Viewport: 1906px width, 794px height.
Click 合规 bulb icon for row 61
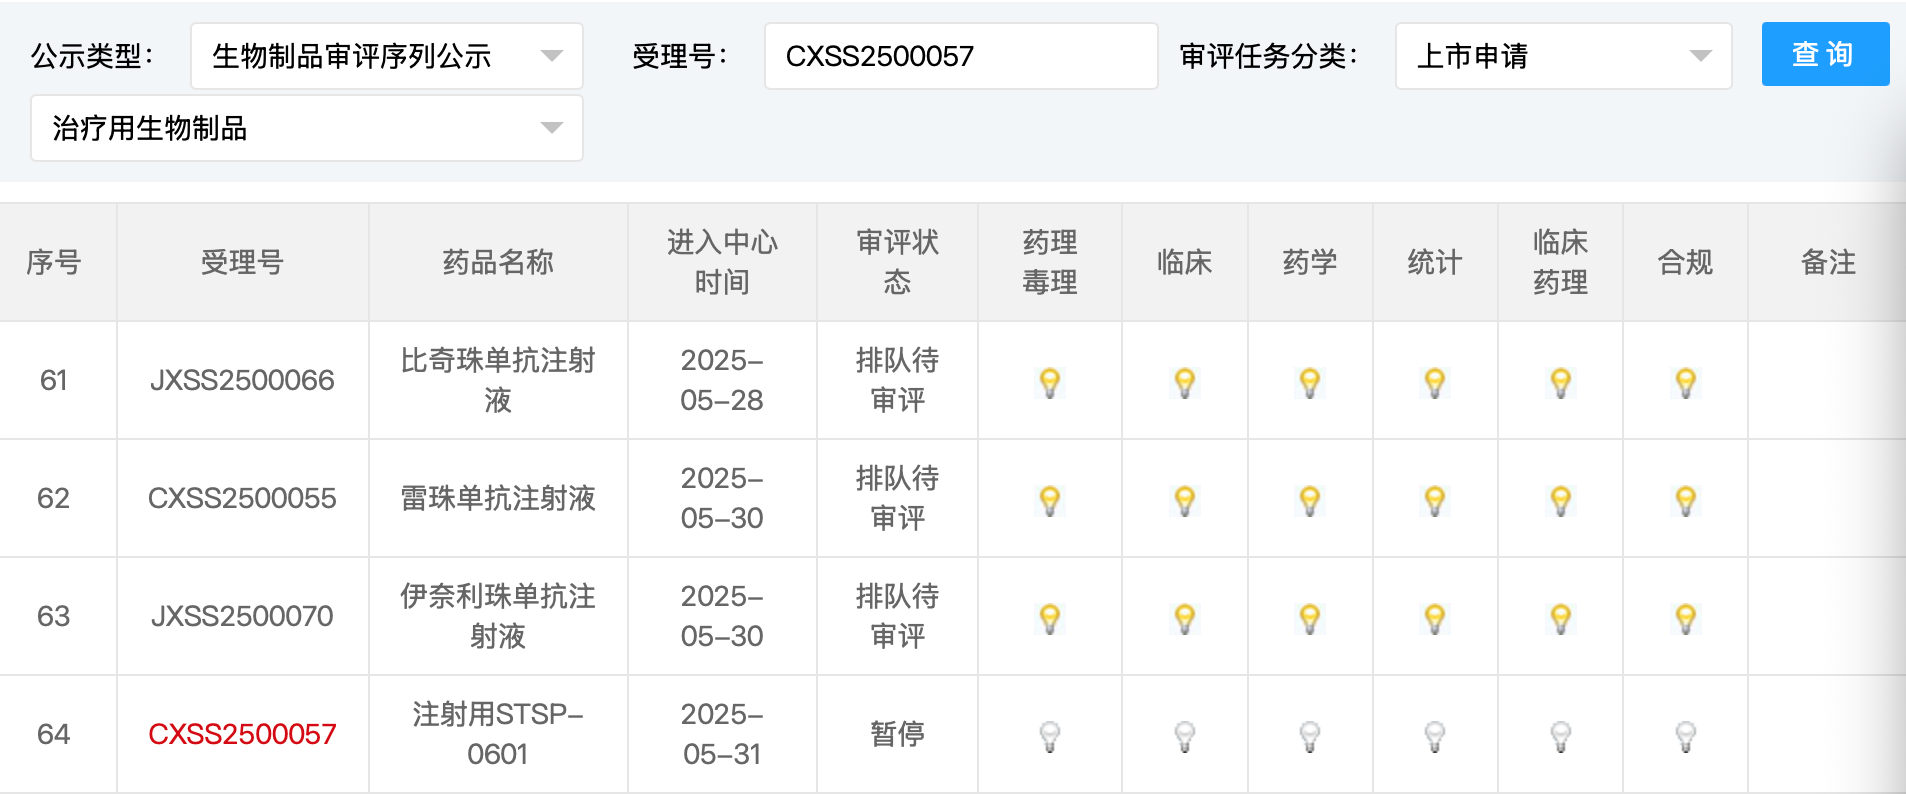1685,382
